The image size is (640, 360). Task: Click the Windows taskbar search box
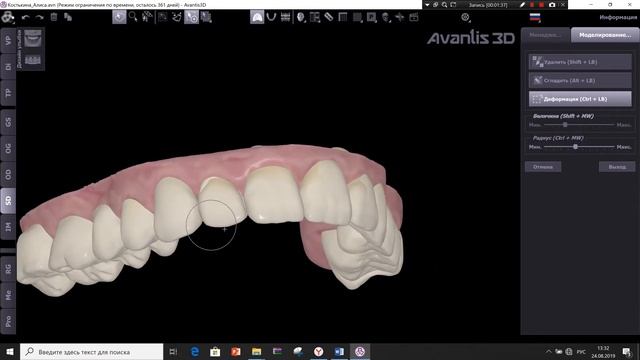pyautogui.click(x=91, y=352)
